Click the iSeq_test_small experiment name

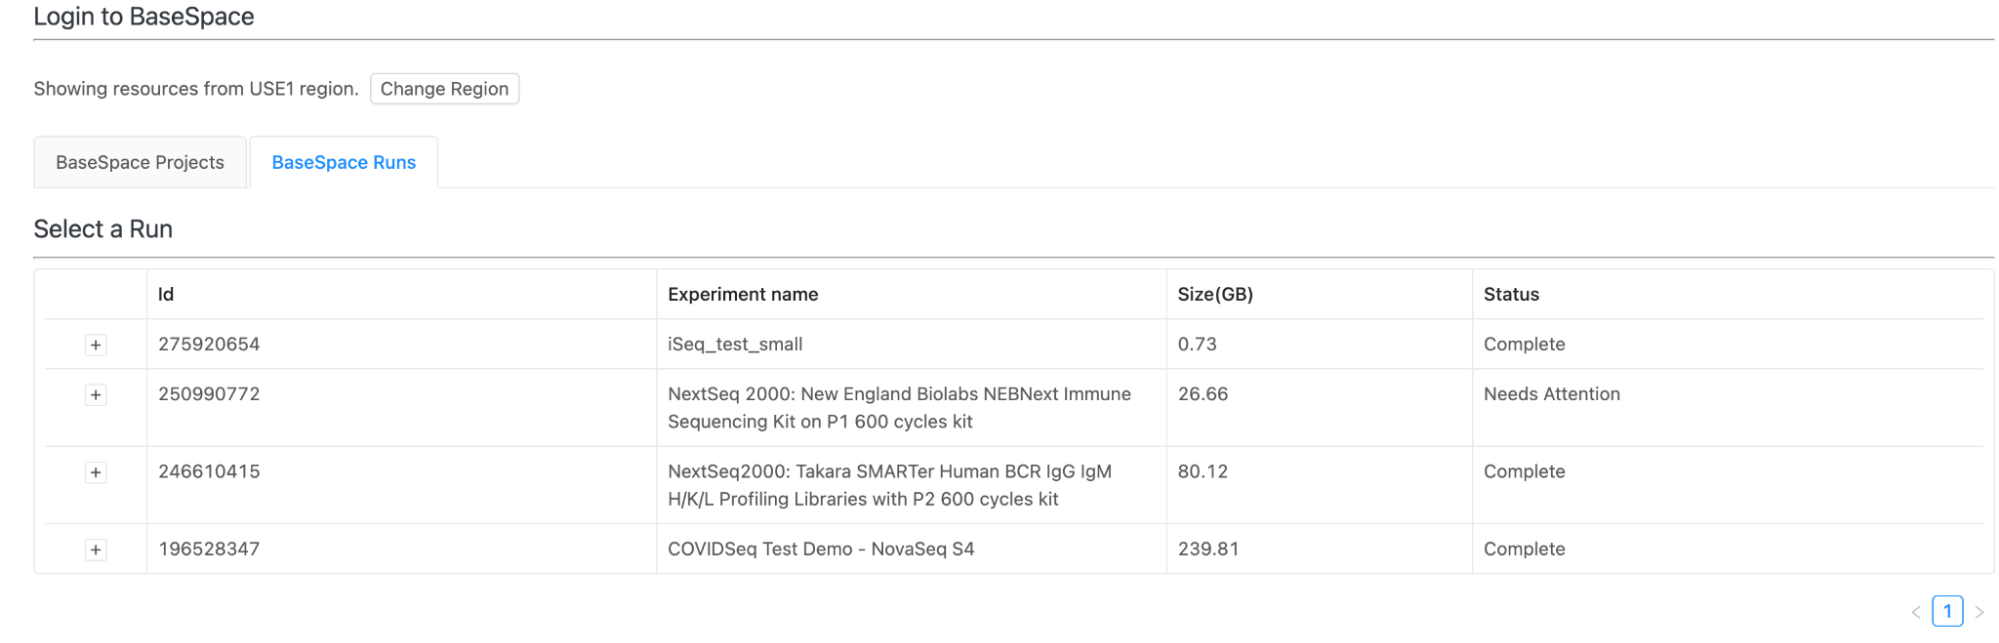click(735, 344)
